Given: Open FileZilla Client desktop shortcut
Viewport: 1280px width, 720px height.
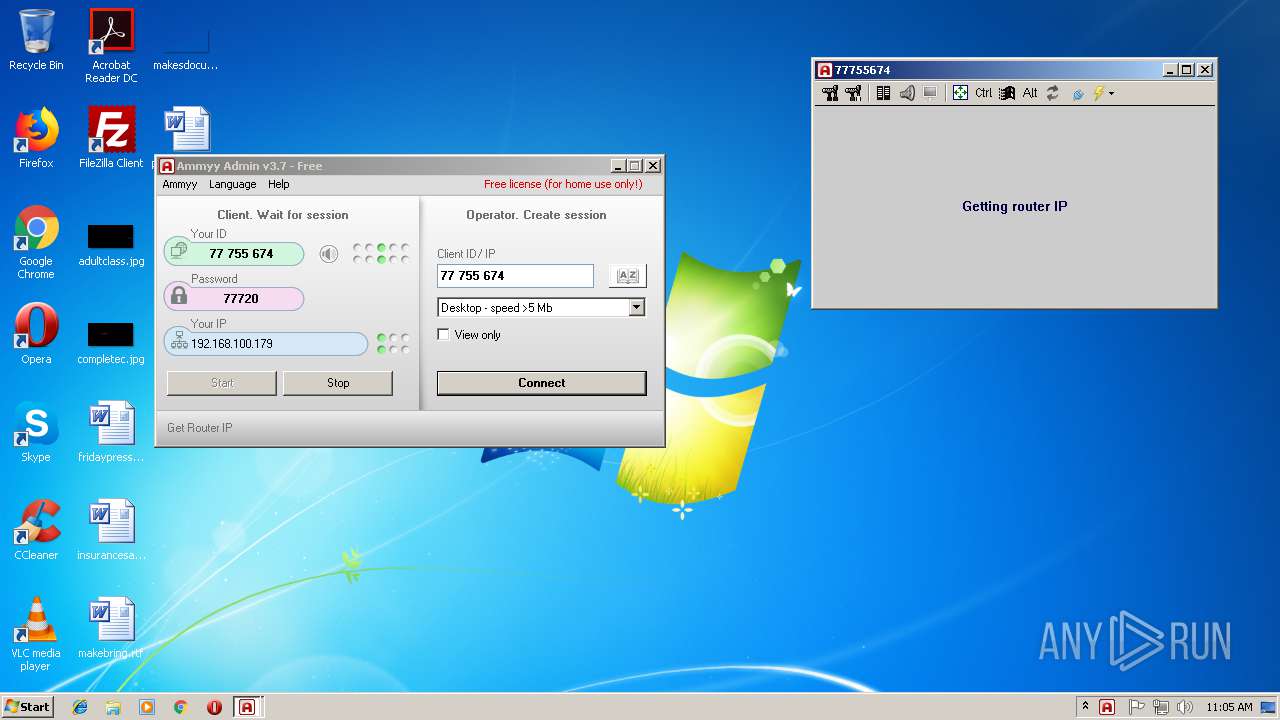Looking at the screenshot, I should [111, 138].
